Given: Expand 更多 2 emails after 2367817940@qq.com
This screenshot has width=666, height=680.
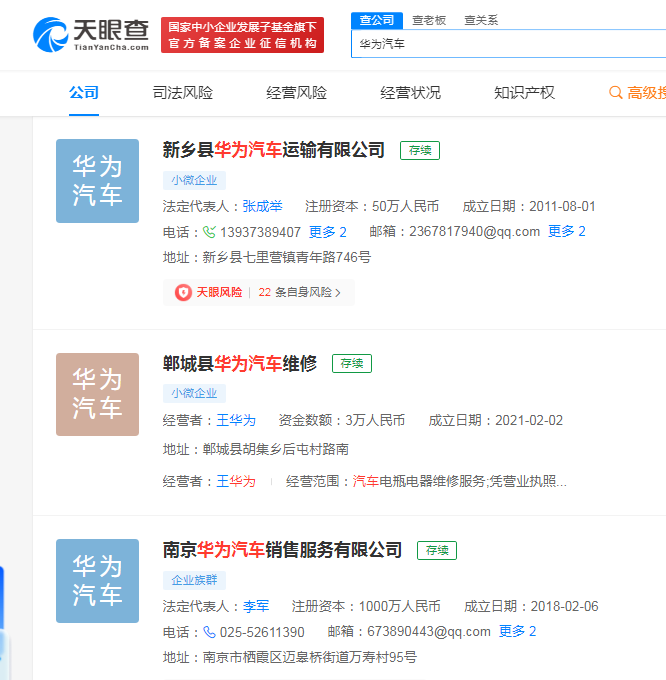Looking at the screenshot, I should tap(567, 231).
